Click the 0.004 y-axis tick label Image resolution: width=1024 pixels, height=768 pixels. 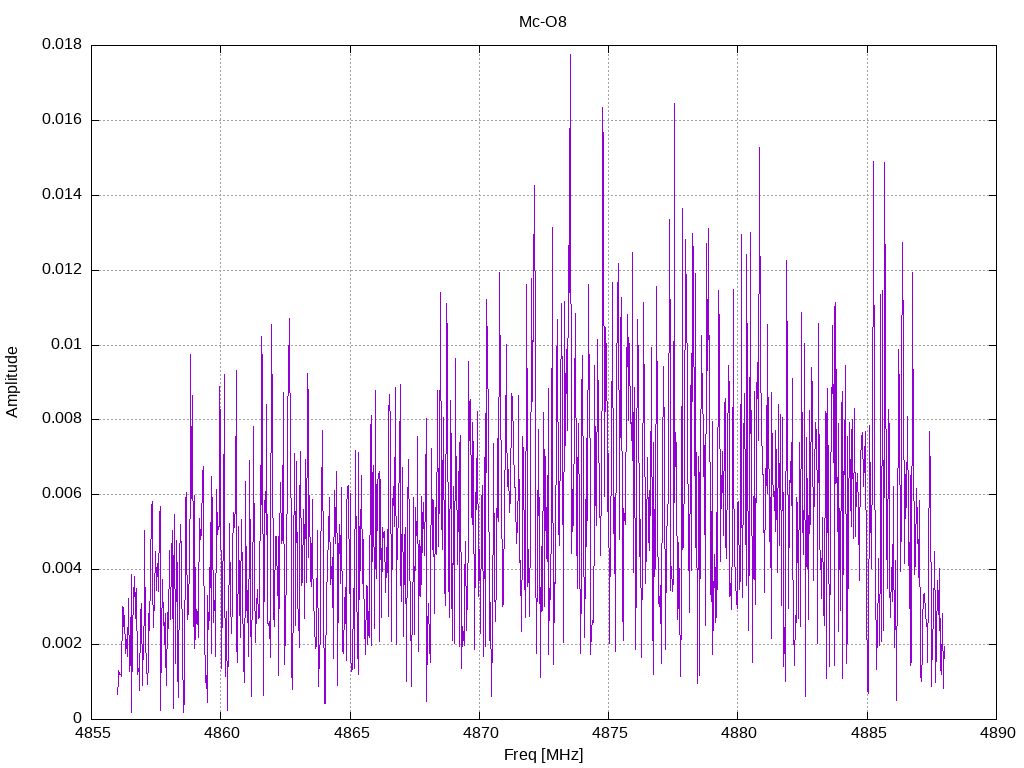point(62,569)
